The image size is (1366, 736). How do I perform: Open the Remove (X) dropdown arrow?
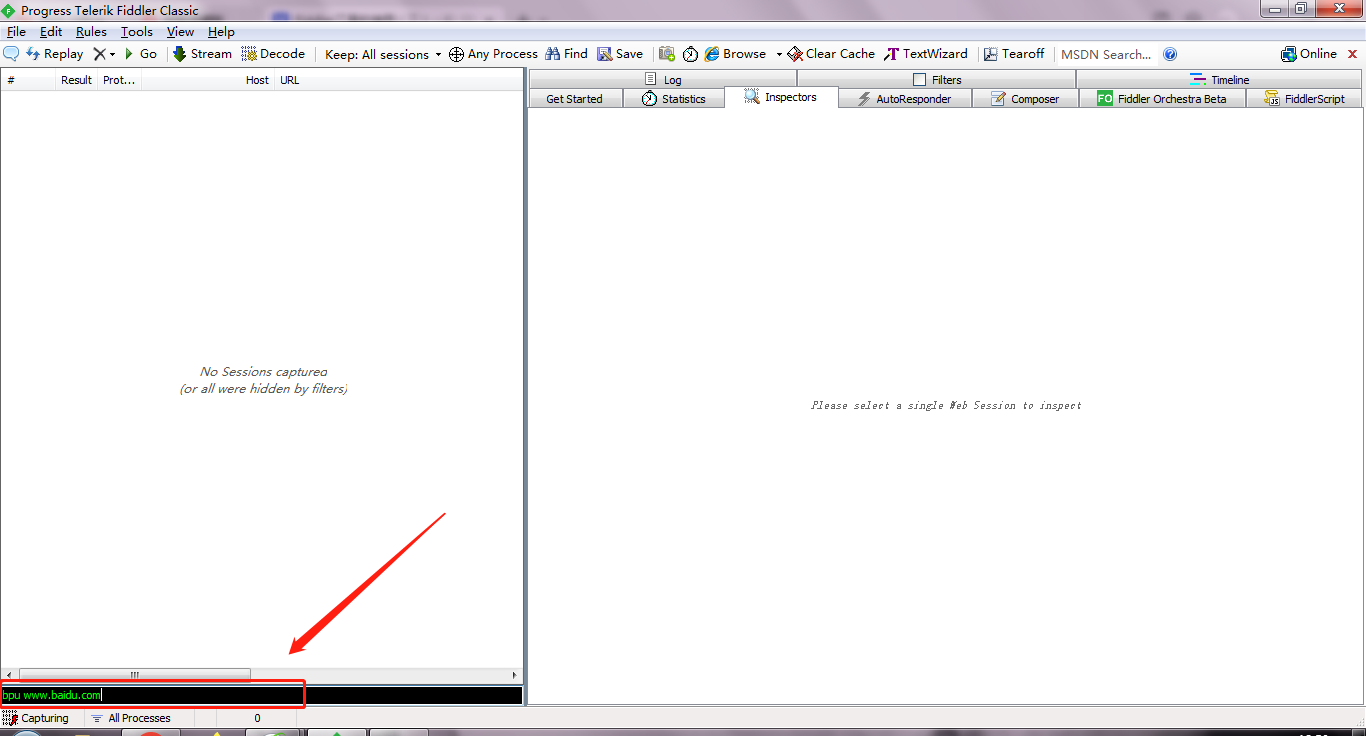[x=112, y=54]
